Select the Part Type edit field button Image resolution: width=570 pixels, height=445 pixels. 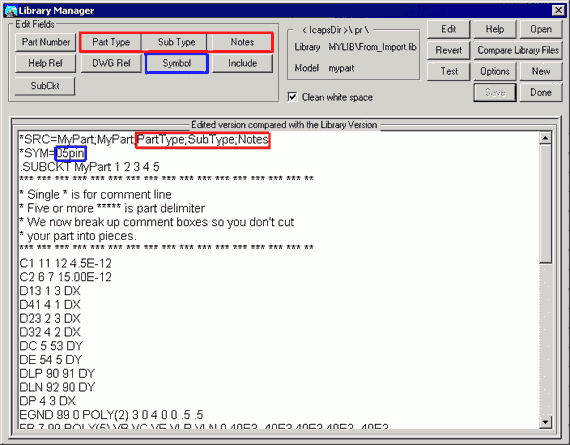[x=111, y=42]
